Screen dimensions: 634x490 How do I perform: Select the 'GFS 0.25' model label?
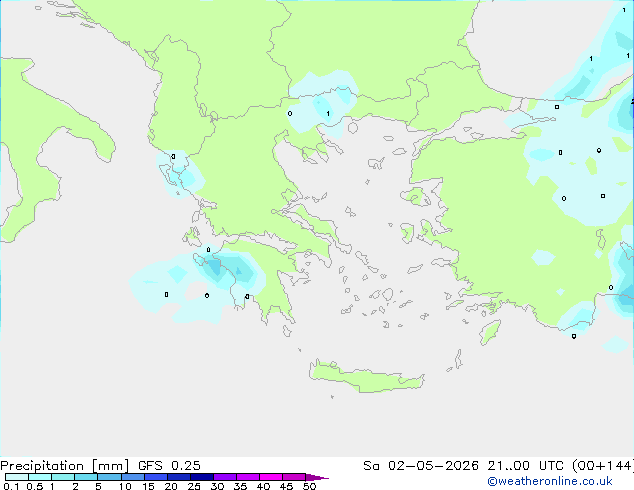(169, 466)
